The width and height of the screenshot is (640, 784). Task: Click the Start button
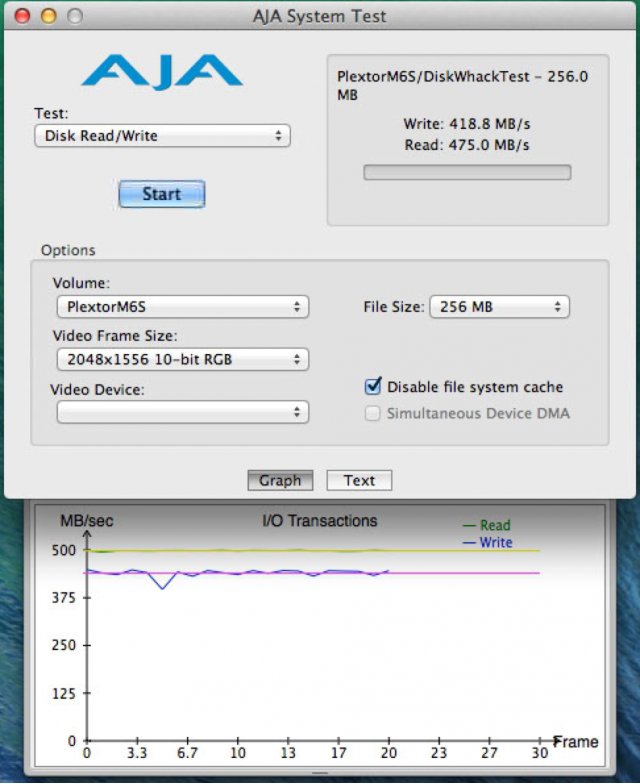click(162, 194)
